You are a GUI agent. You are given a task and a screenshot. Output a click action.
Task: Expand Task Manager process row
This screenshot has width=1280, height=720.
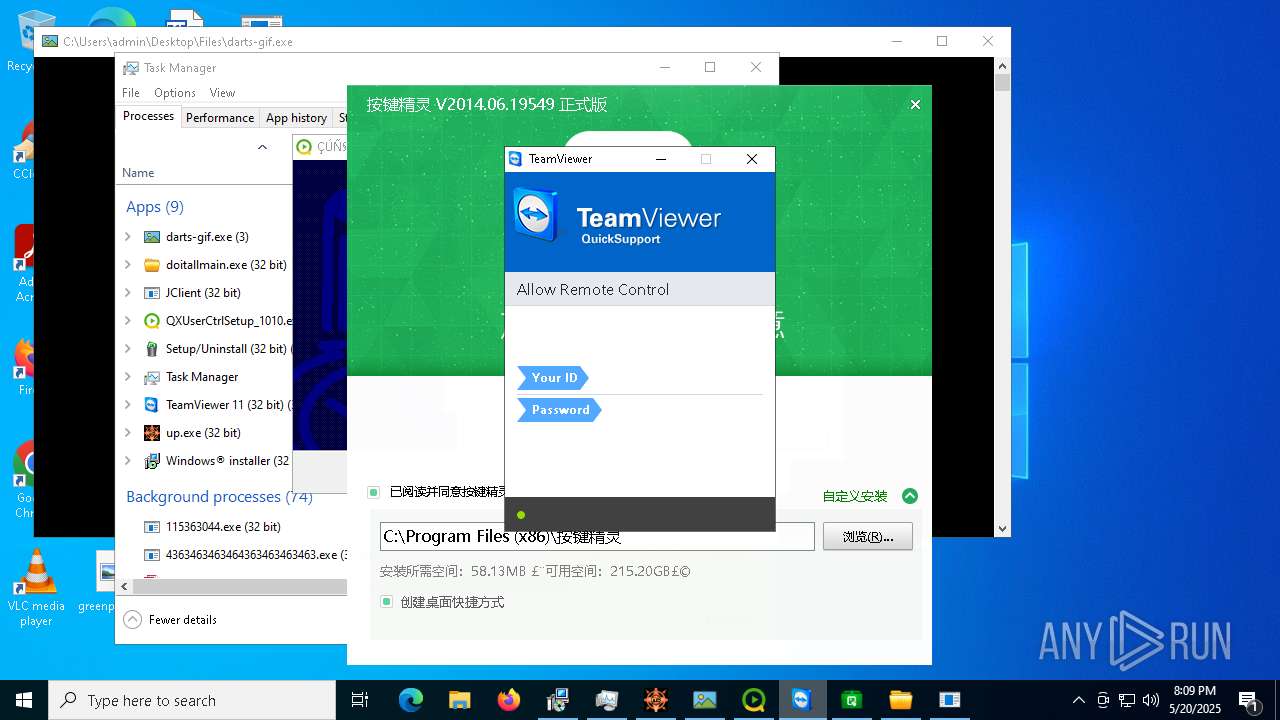[128, 377]
